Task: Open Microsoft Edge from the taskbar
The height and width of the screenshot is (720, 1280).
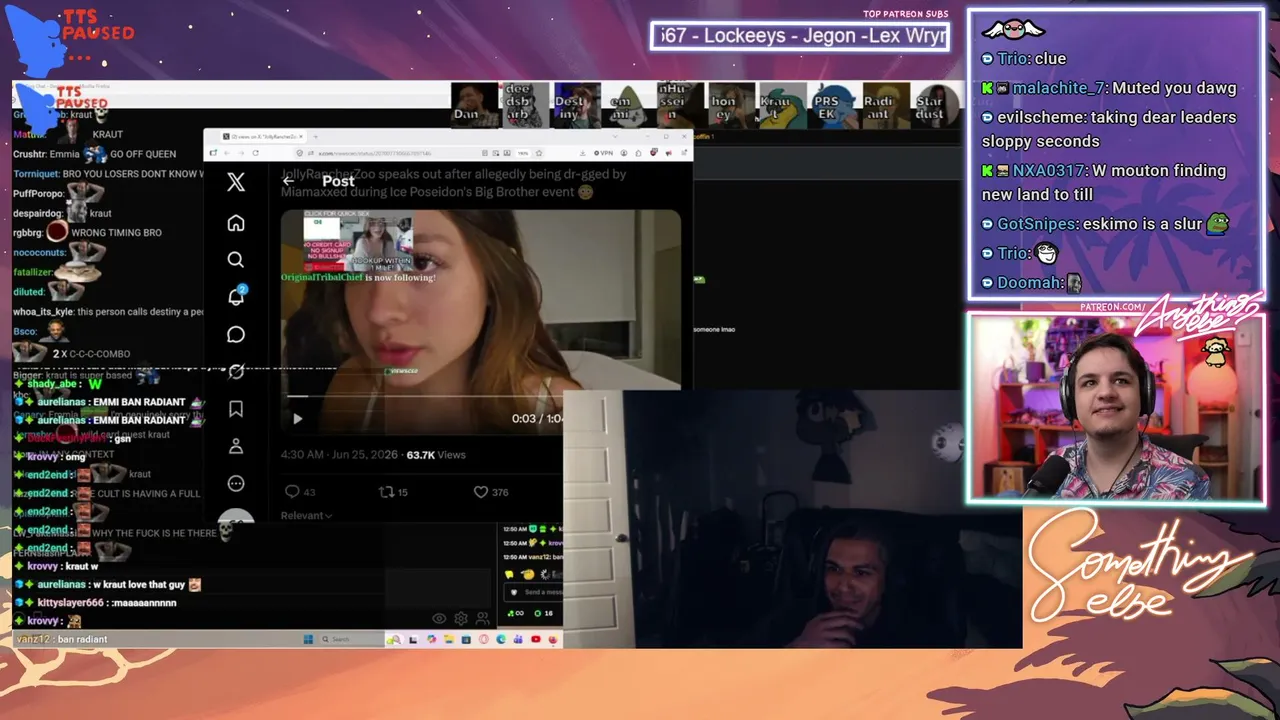Action: (x=501, y=640)
